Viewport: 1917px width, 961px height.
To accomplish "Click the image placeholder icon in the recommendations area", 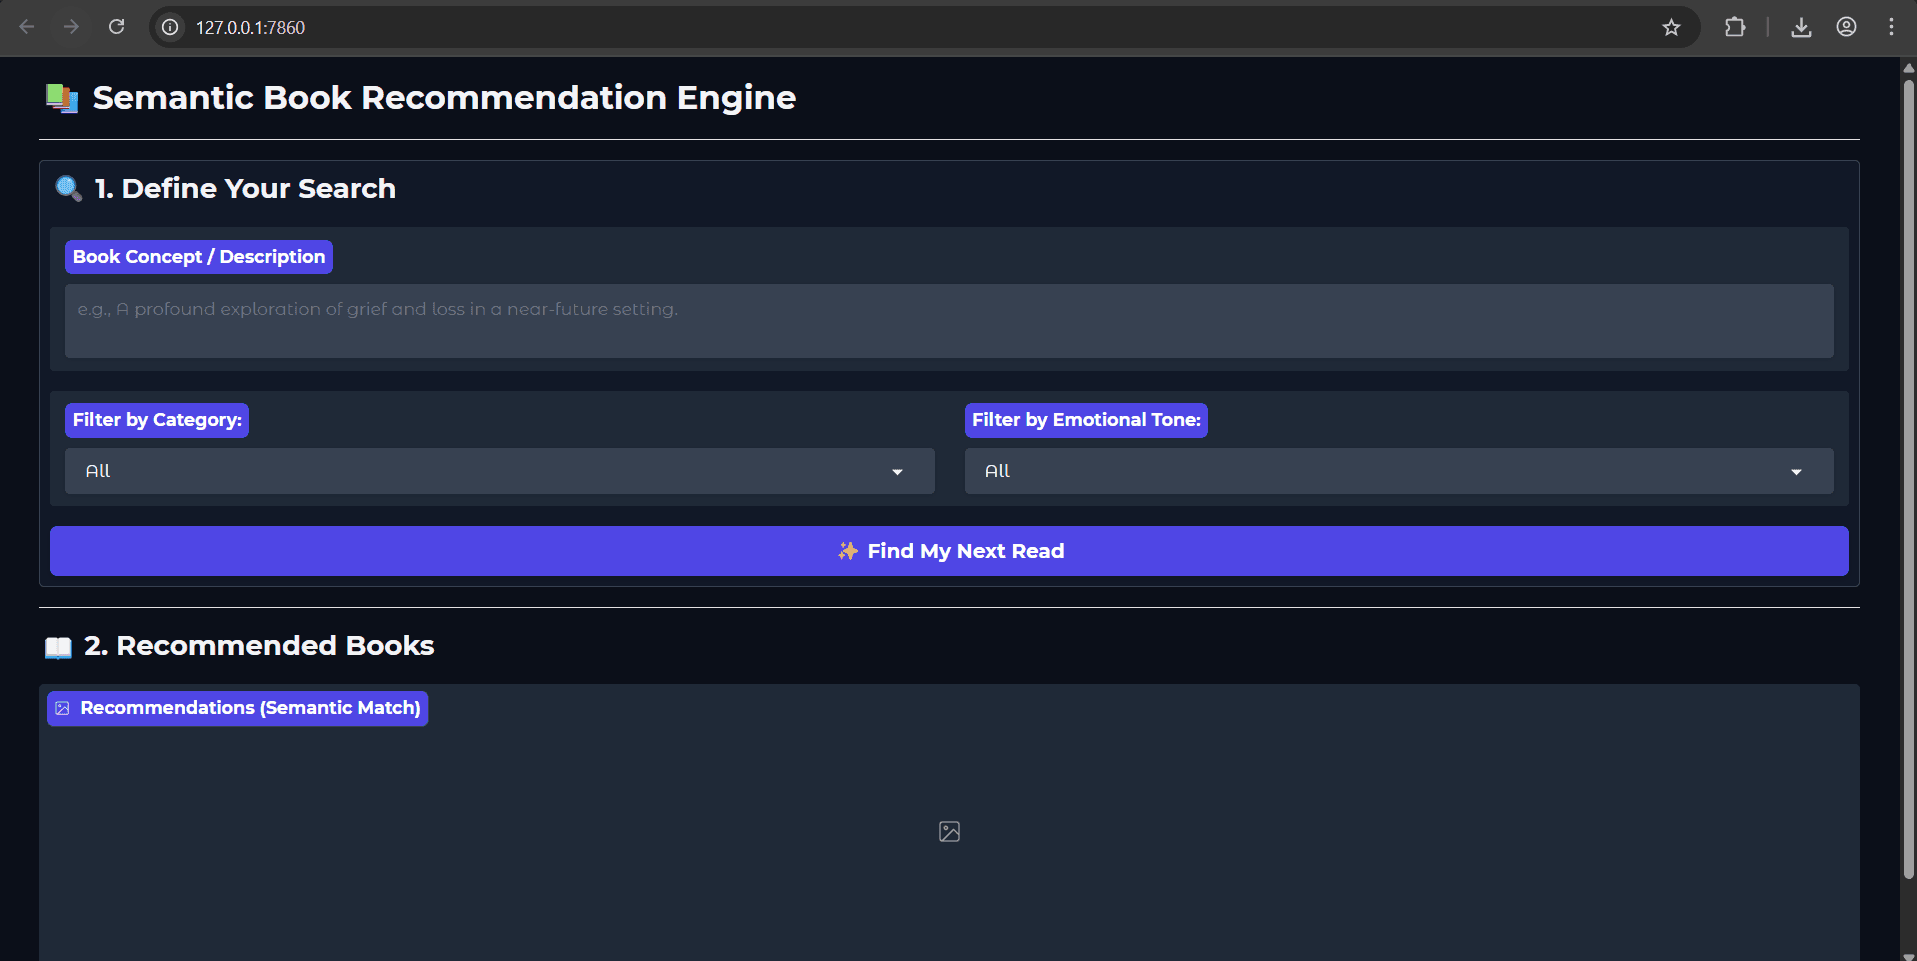I will (948, 831).
